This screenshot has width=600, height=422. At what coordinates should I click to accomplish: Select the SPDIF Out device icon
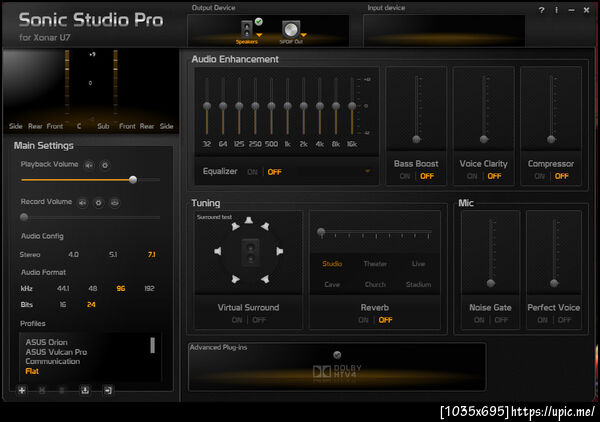[x=291, y=29]
